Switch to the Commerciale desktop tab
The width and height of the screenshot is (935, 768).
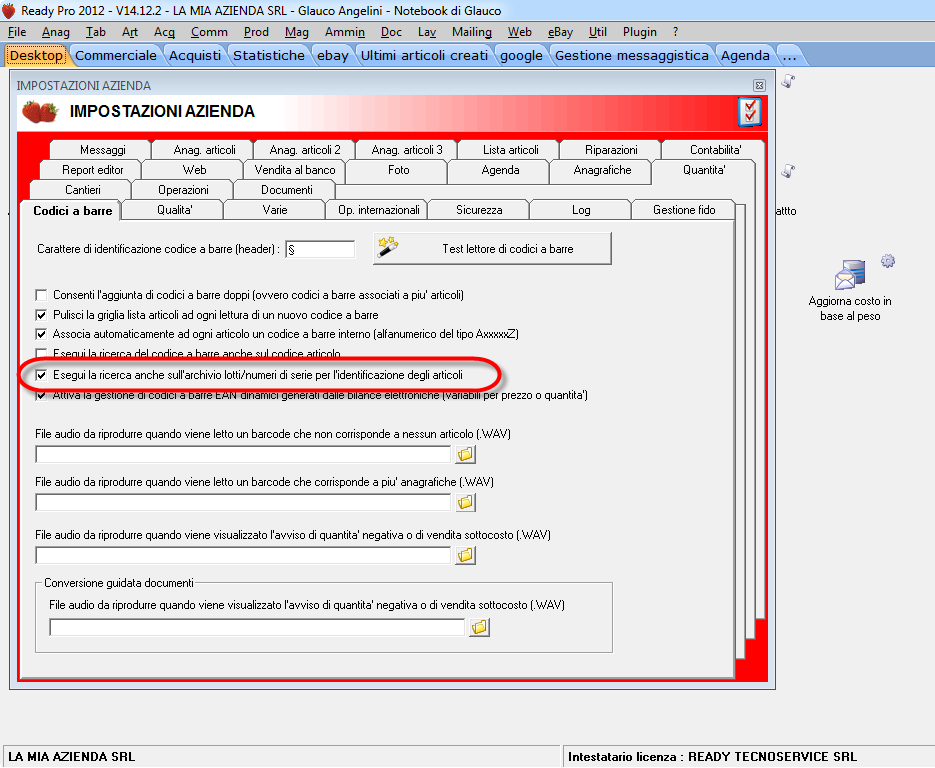coord(116,55)
